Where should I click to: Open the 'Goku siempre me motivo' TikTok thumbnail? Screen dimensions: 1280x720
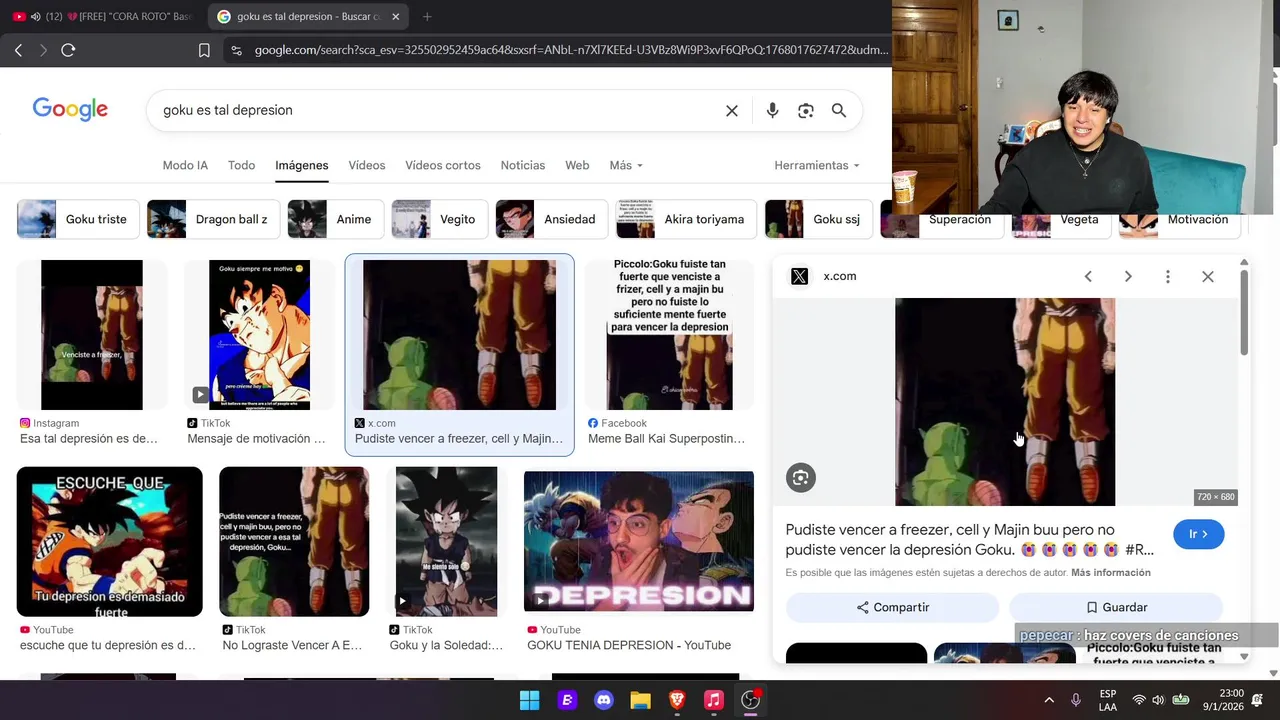(259, 335)
